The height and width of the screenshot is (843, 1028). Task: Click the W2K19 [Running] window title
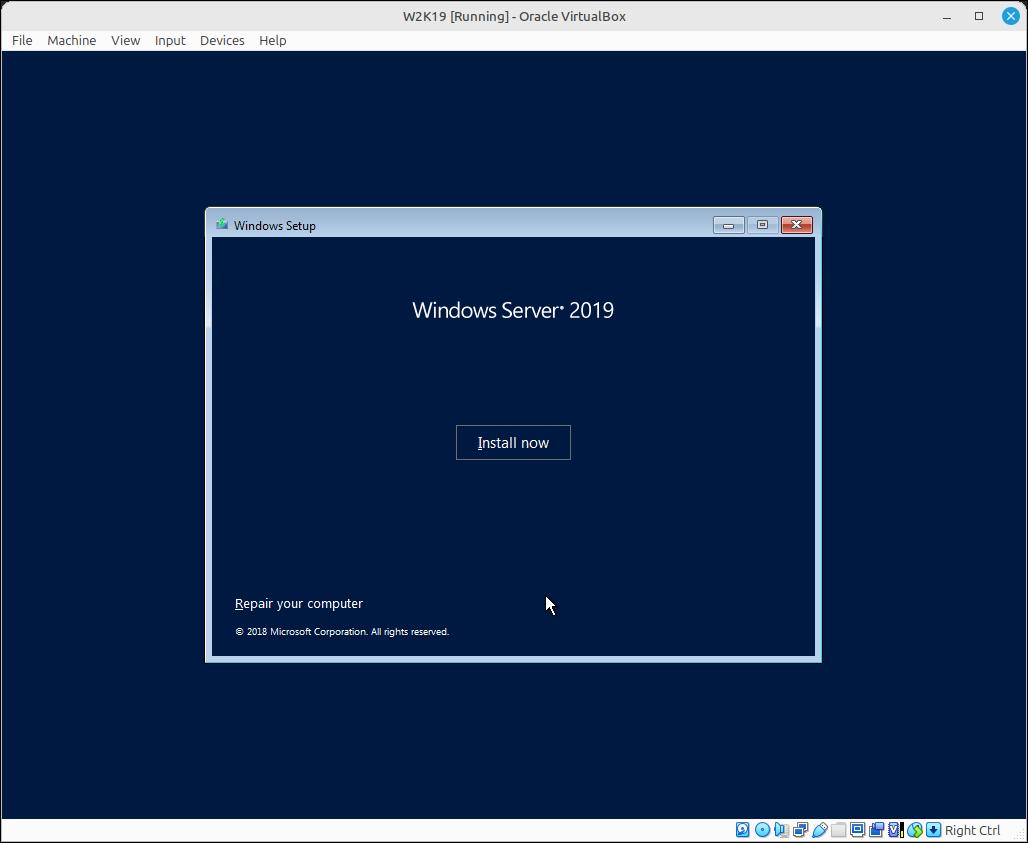tap(515, 16)
